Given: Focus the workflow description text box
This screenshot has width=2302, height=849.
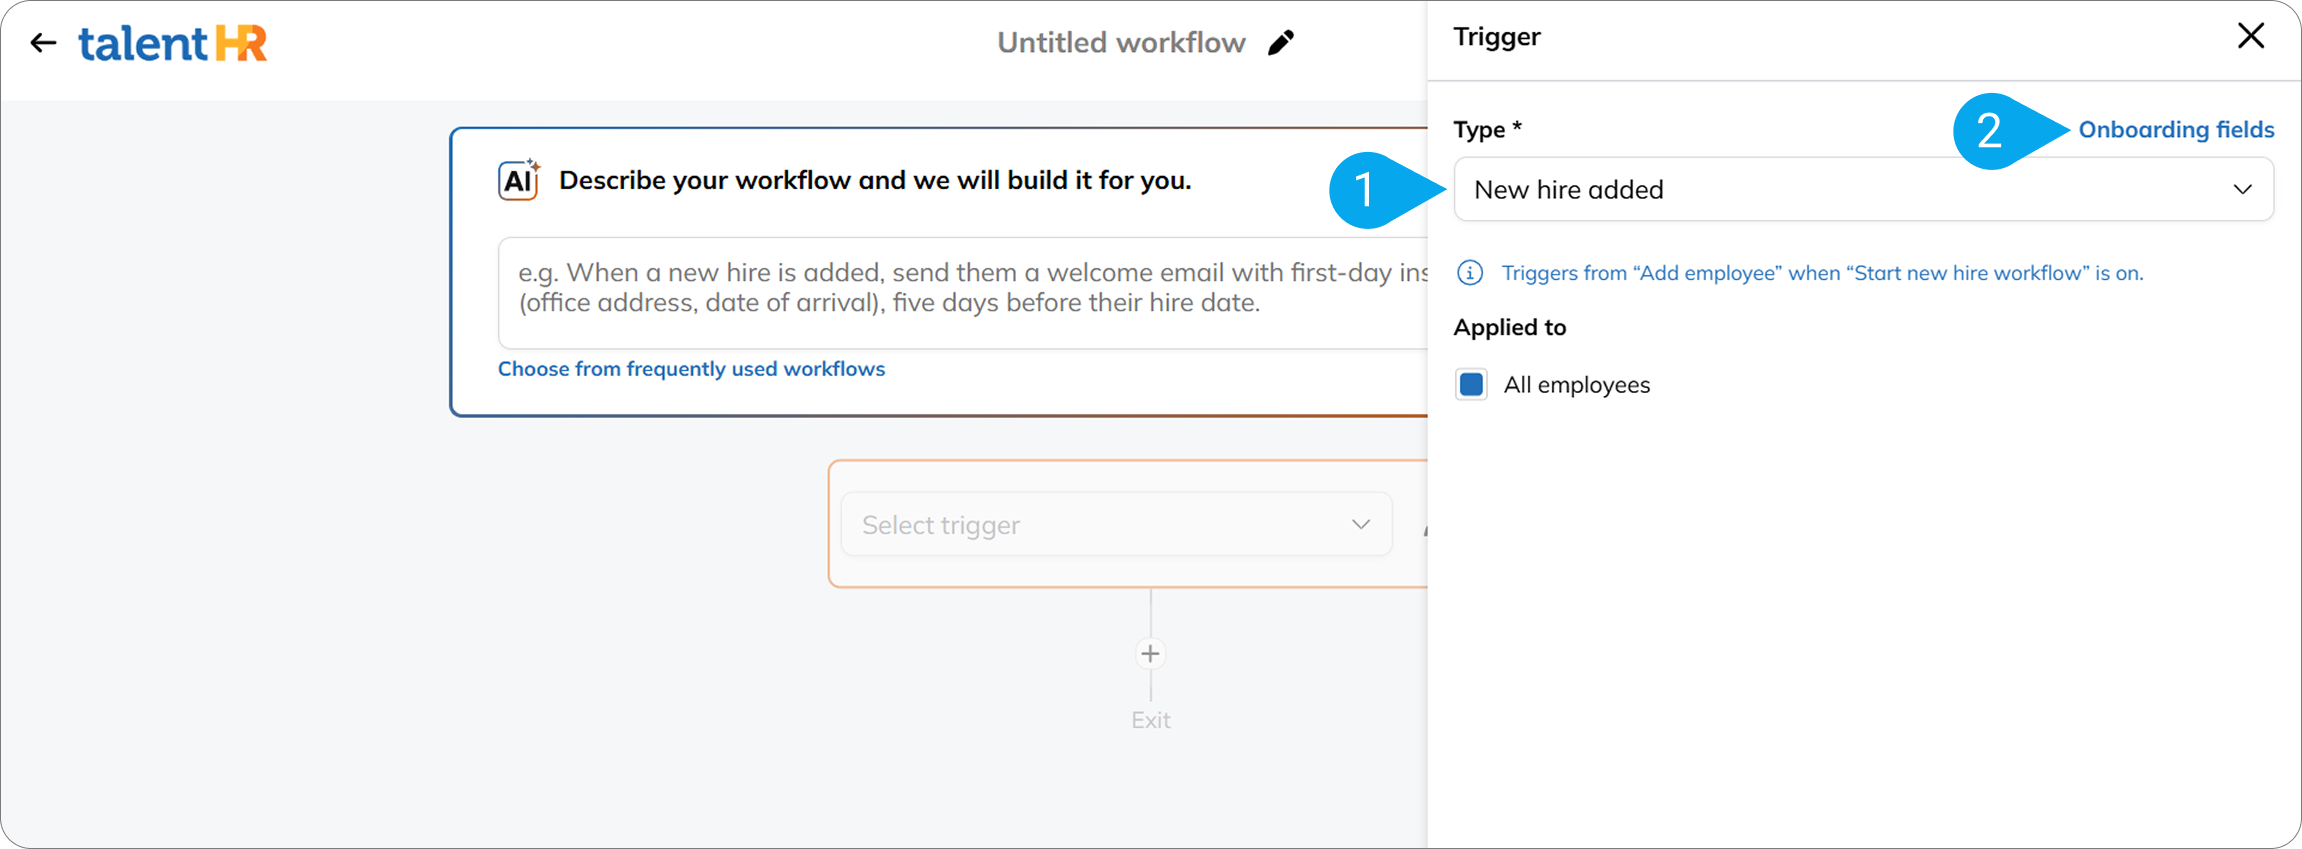Looking at the screenshot, I should 963,292.
